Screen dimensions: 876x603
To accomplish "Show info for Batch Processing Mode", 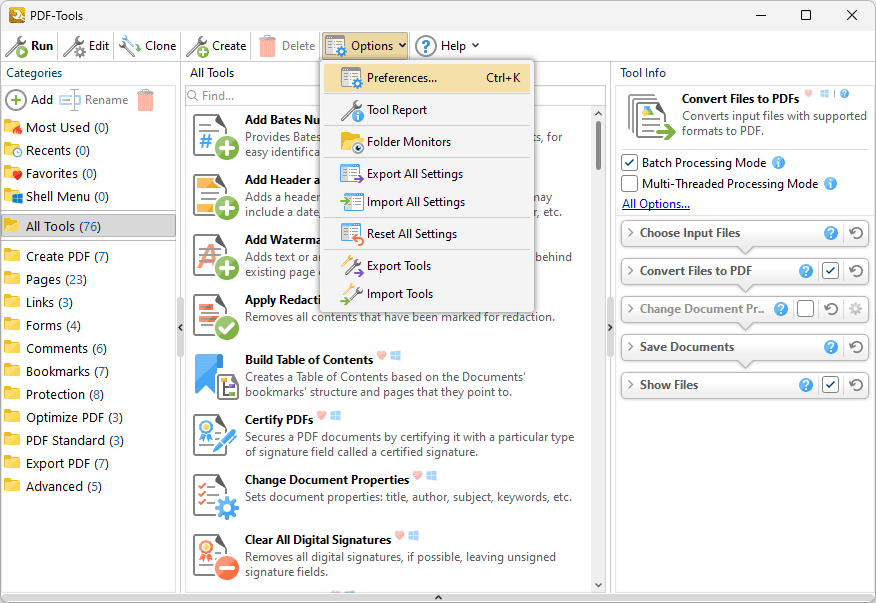I will tap(778, 163).
